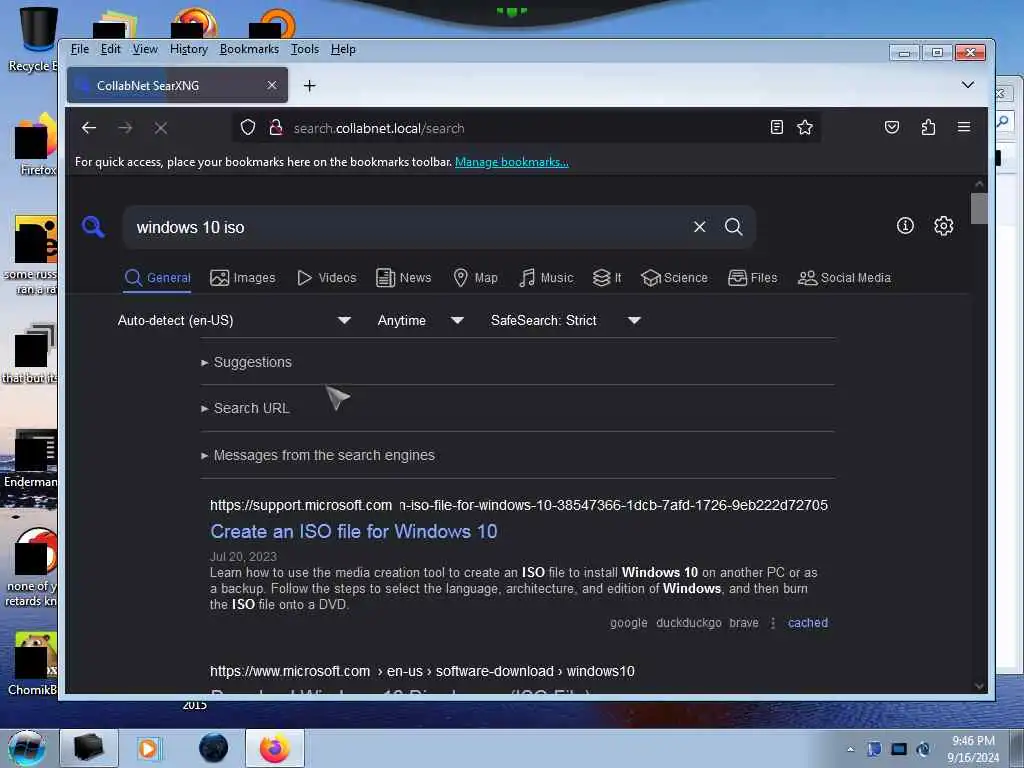Open the language selector Auto-detect (en-US)
Screen dimensions: 1024x768
[x=233, y=321]
